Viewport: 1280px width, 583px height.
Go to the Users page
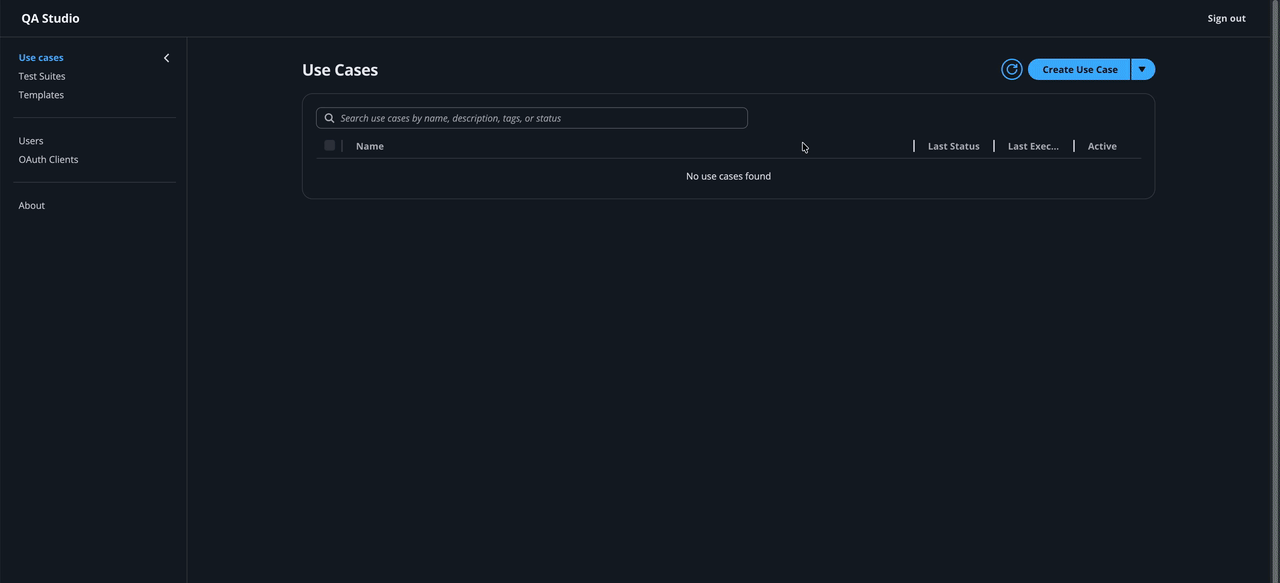[31, 139]
